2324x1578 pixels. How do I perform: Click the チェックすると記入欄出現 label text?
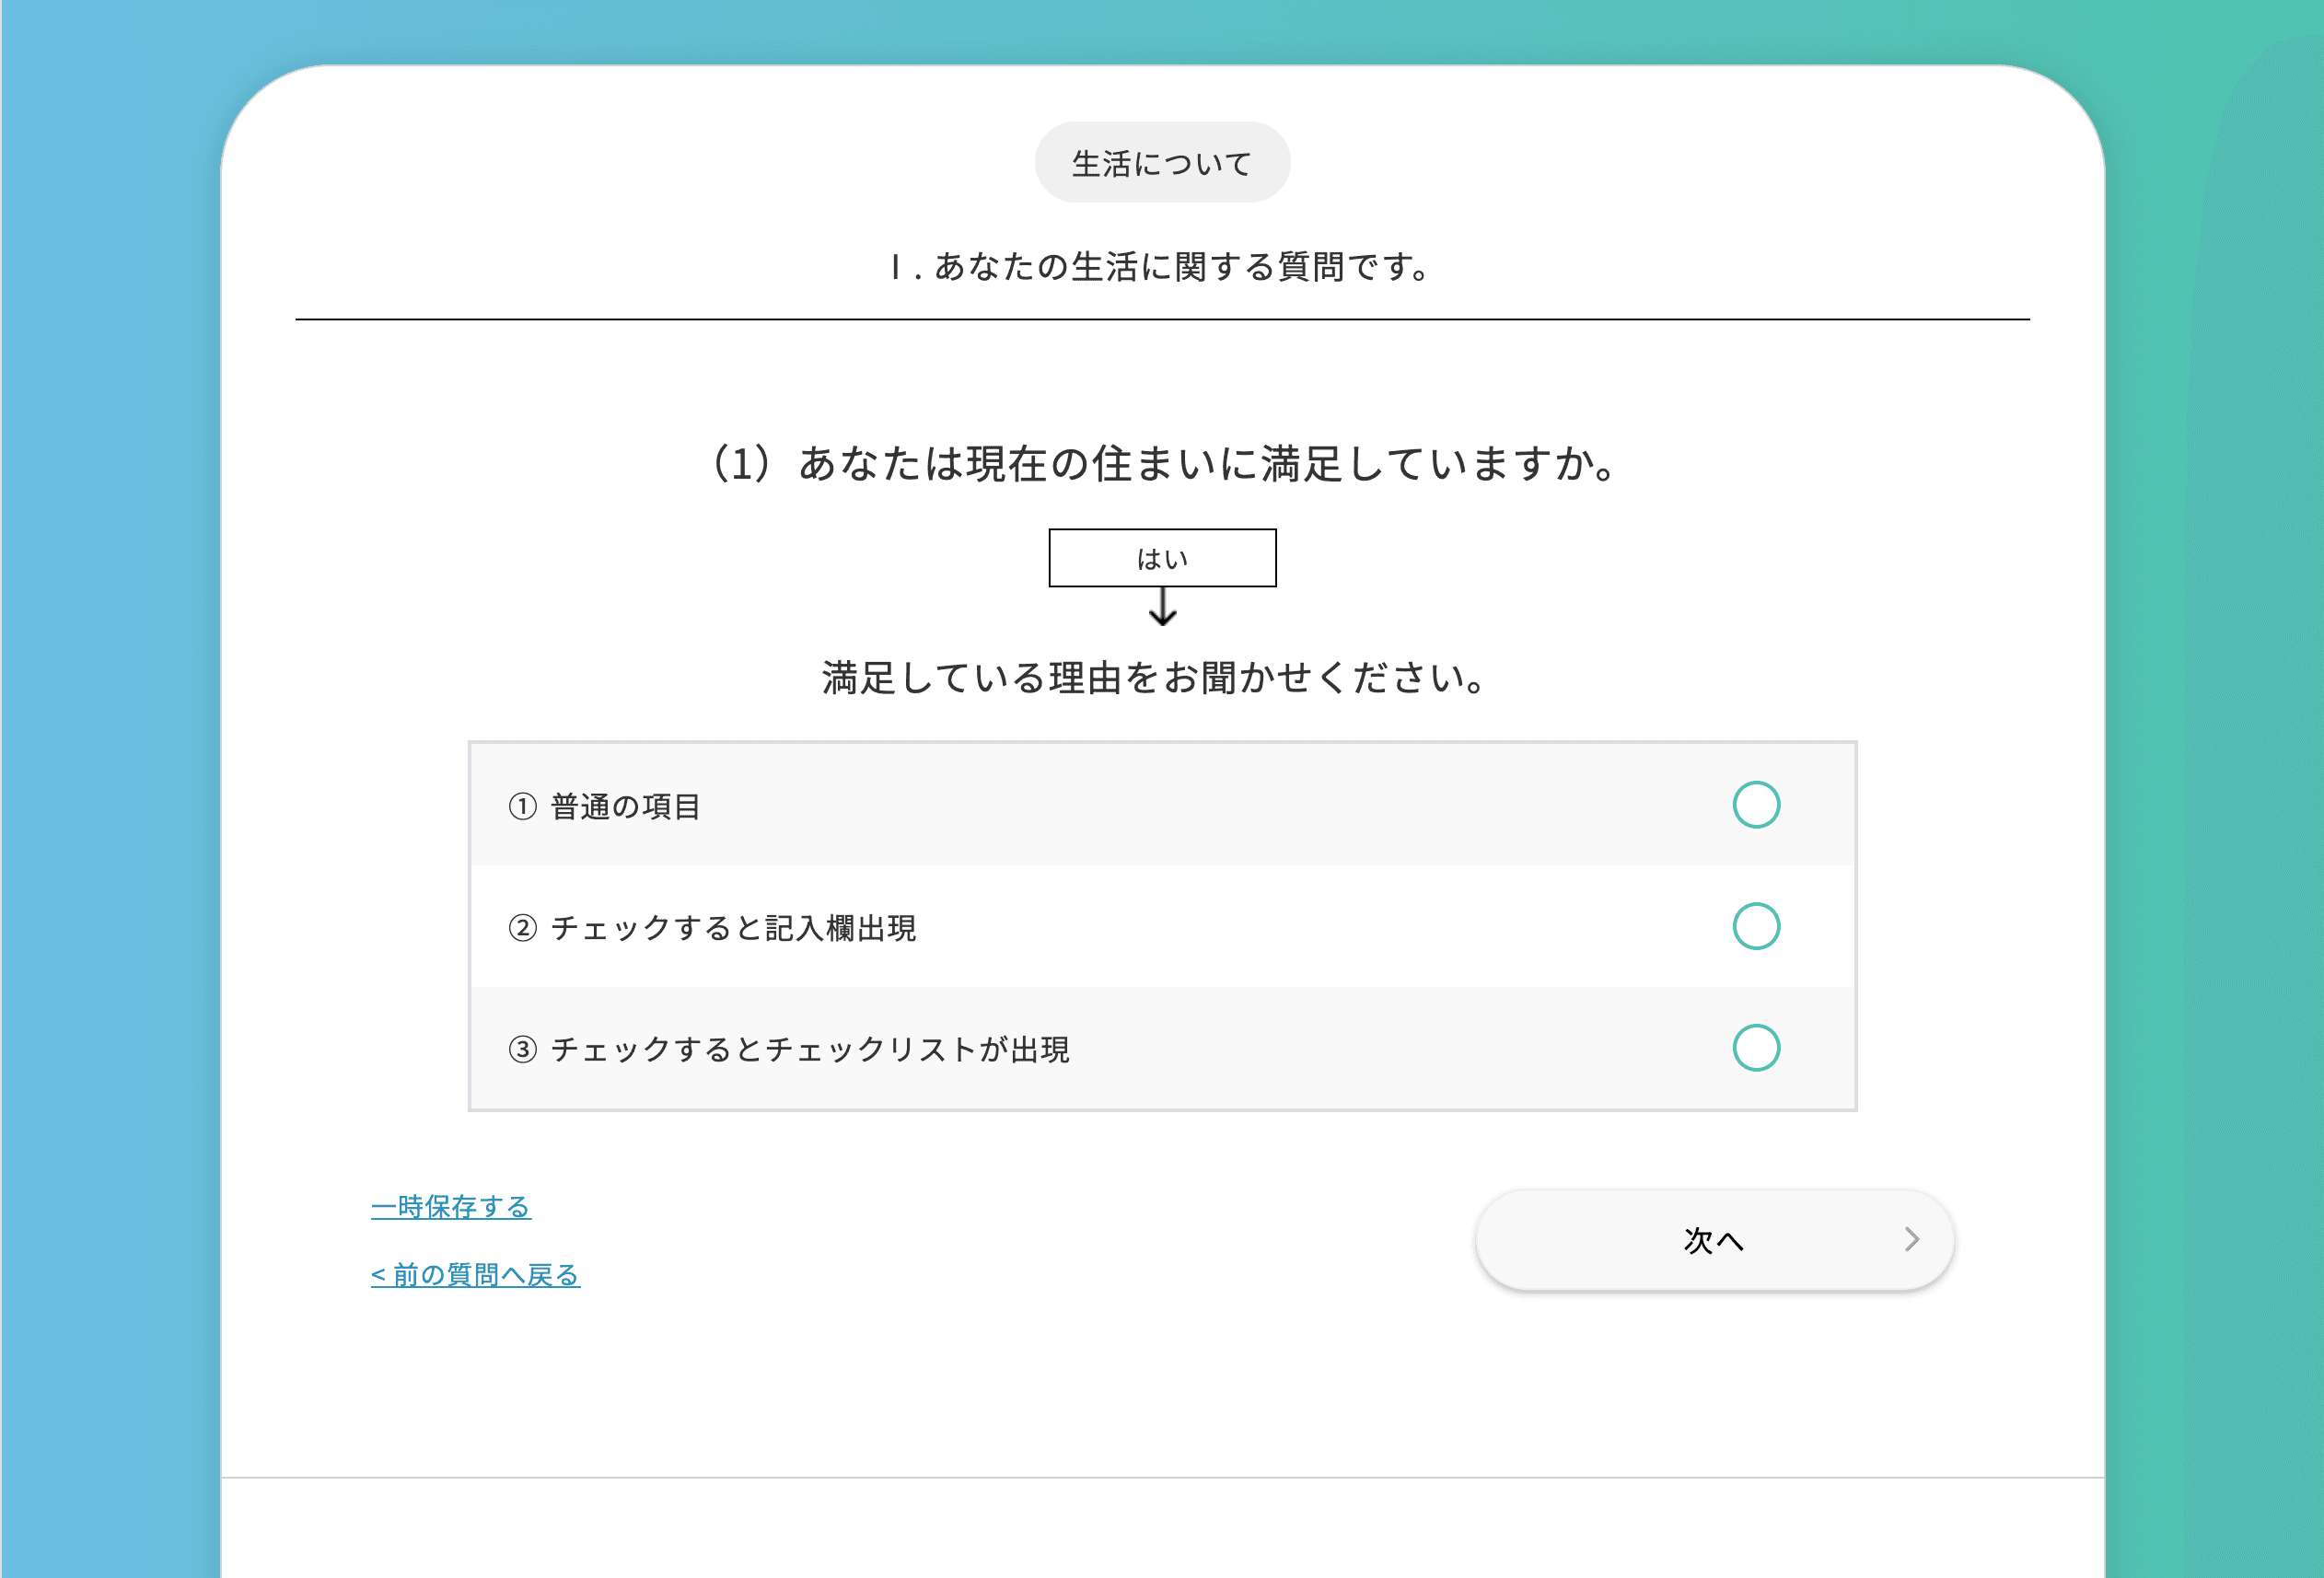coord(733,928)
